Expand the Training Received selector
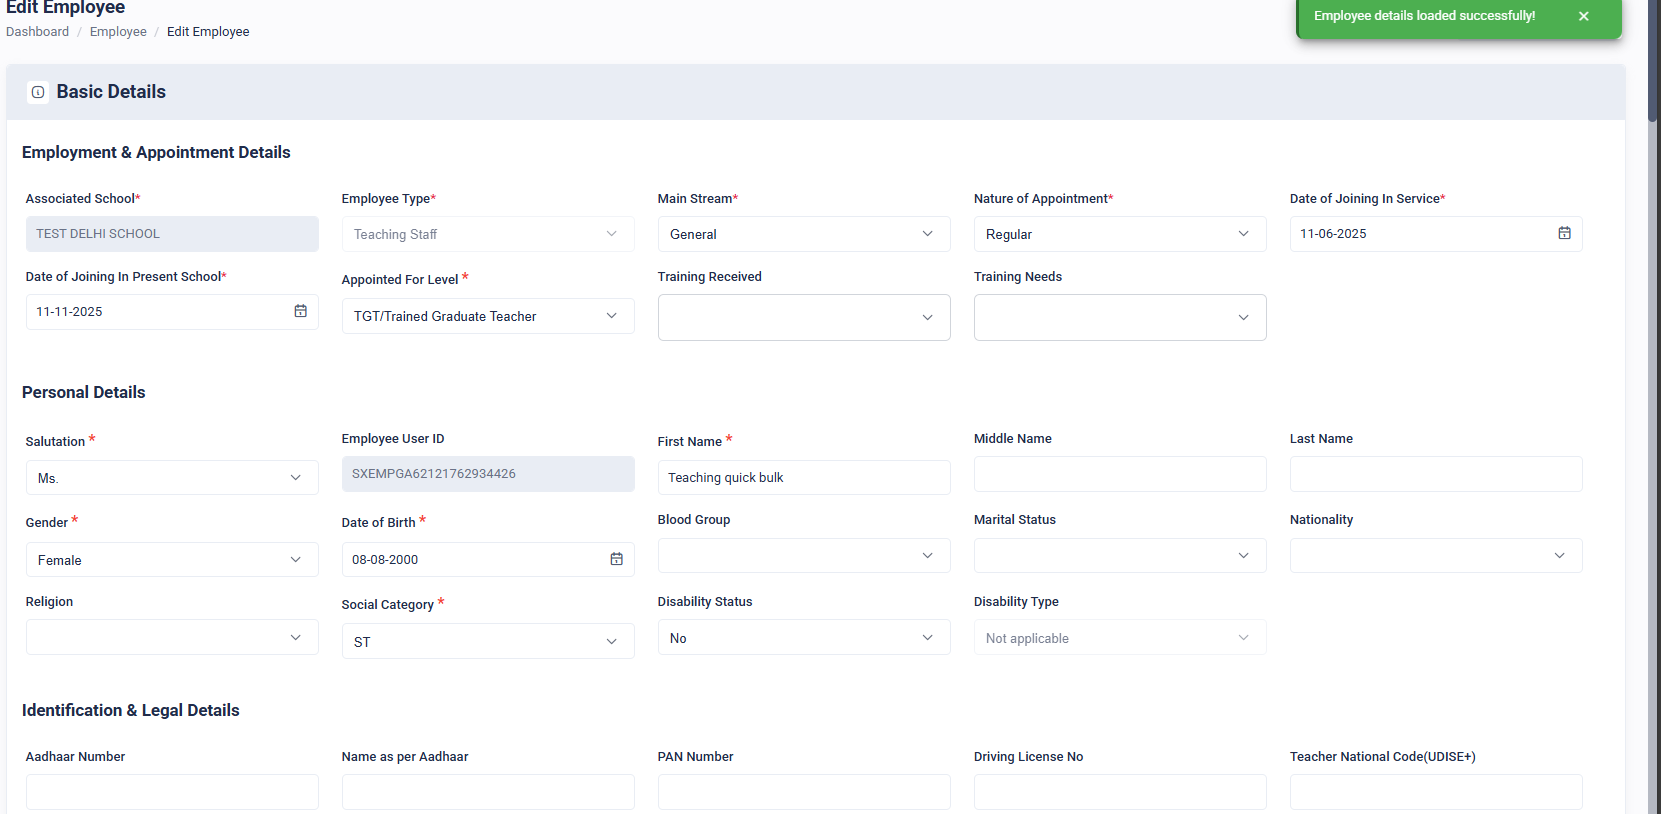Viewport: 1661px width, 814px height. (x=804, y=317)
